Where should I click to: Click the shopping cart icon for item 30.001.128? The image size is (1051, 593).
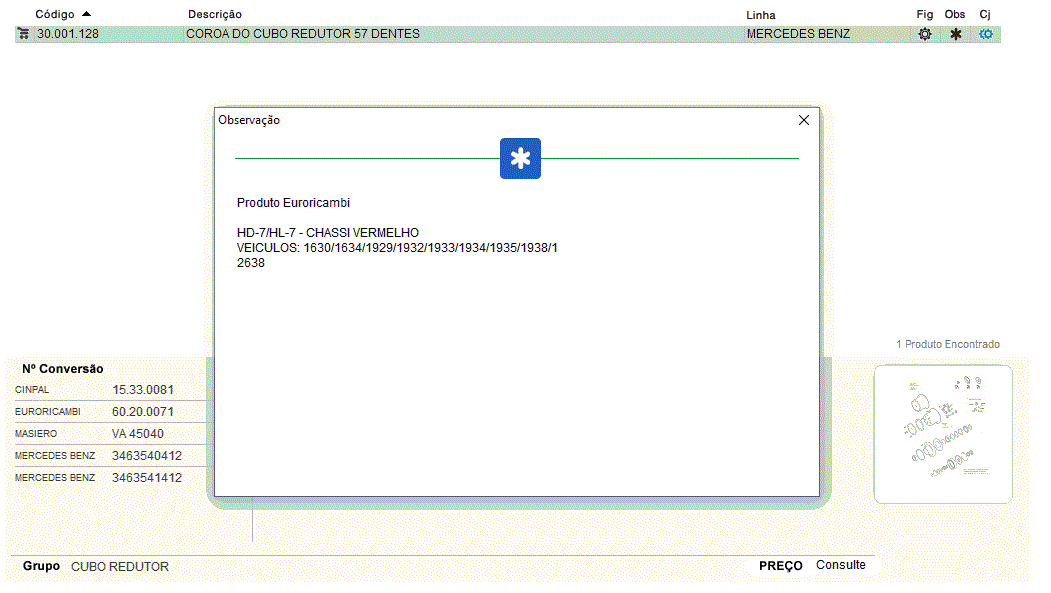23,34
